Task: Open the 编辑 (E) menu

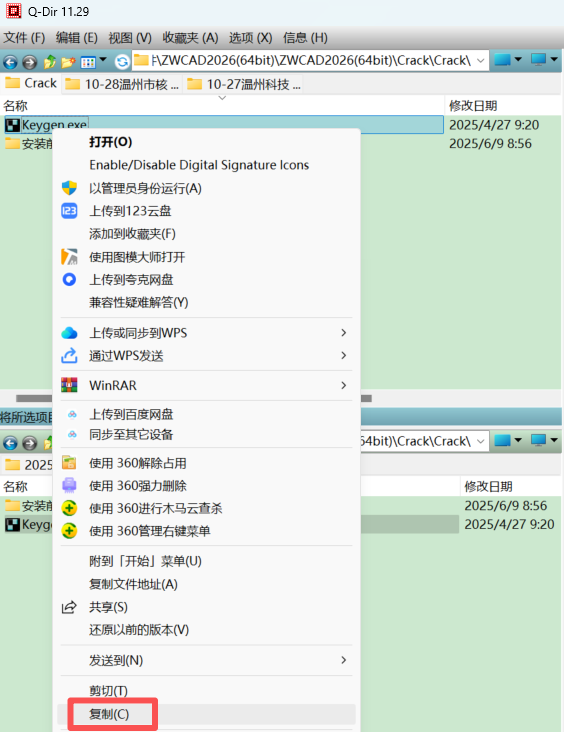Action: pyautogui.click(x=77, y=38)
